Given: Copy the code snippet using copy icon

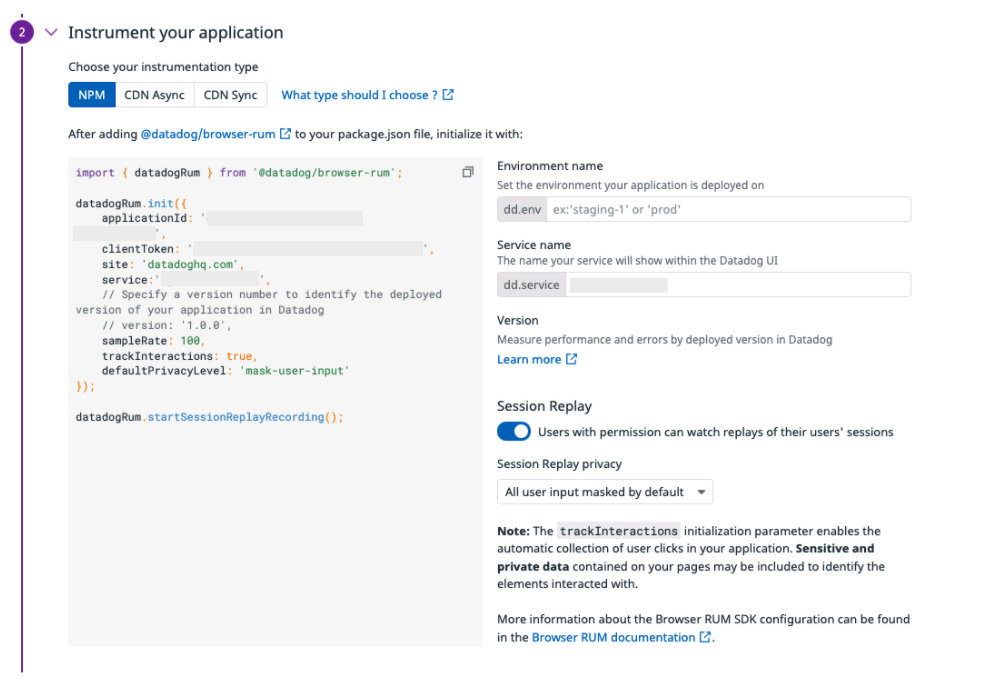Looking at the screenshot, I should pyautogui.click(x=468, y=172).
